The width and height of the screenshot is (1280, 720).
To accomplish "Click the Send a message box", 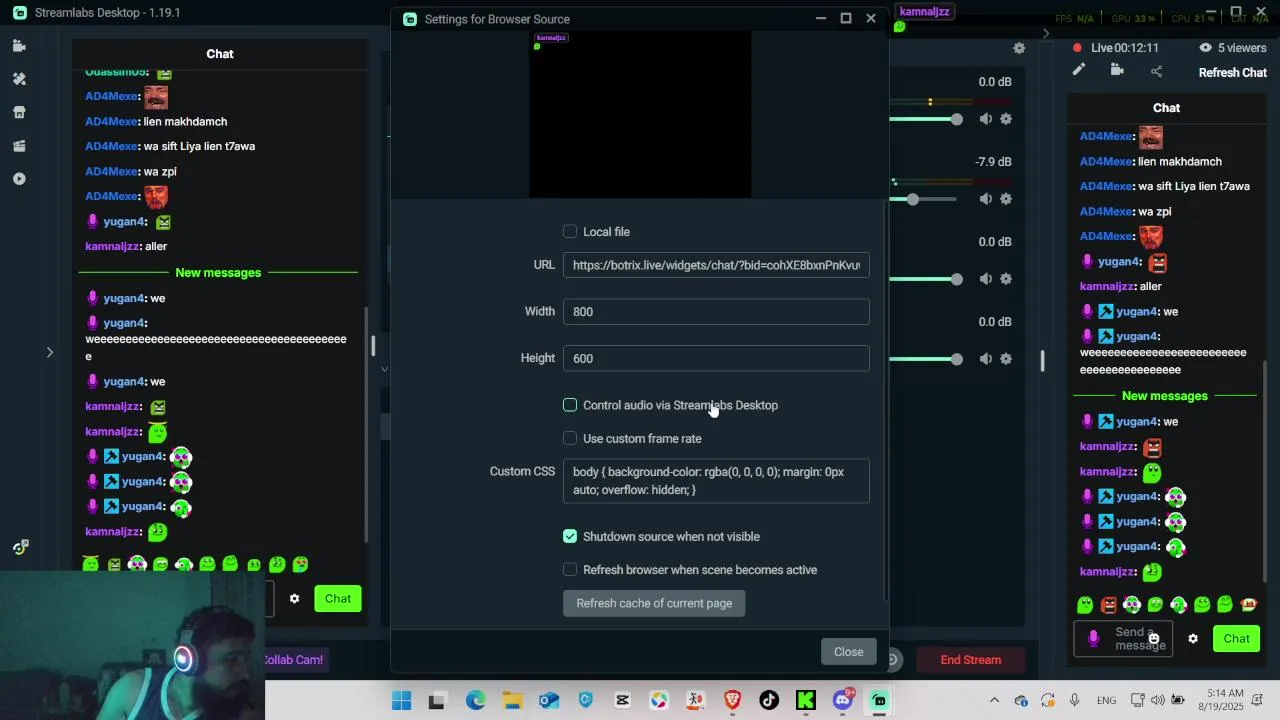I will [1123, 639].
